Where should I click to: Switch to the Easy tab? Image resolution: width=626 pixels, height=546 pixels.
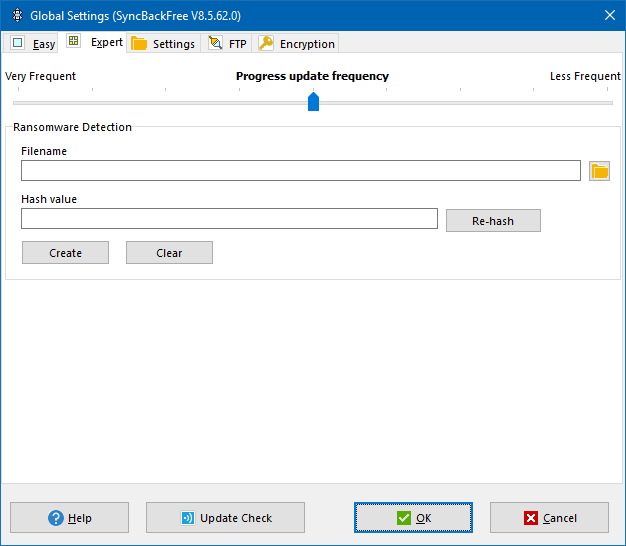(33, 44)
